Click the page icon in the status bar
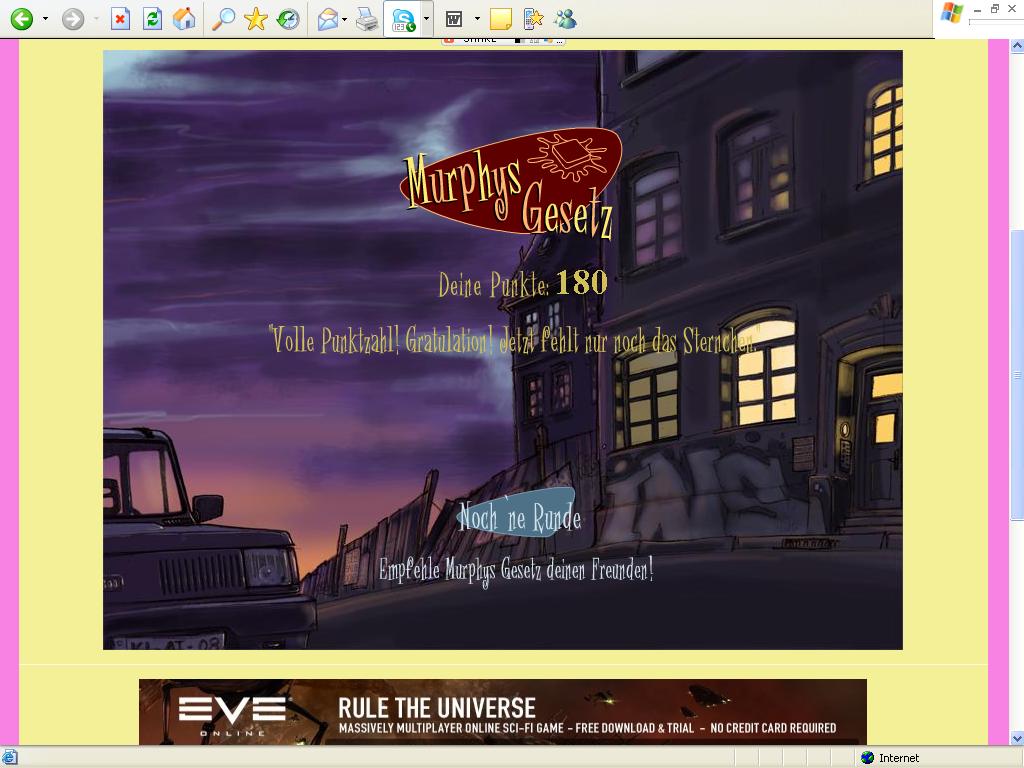This screenshot has width=1024, height=768. [x=9, y=758]
